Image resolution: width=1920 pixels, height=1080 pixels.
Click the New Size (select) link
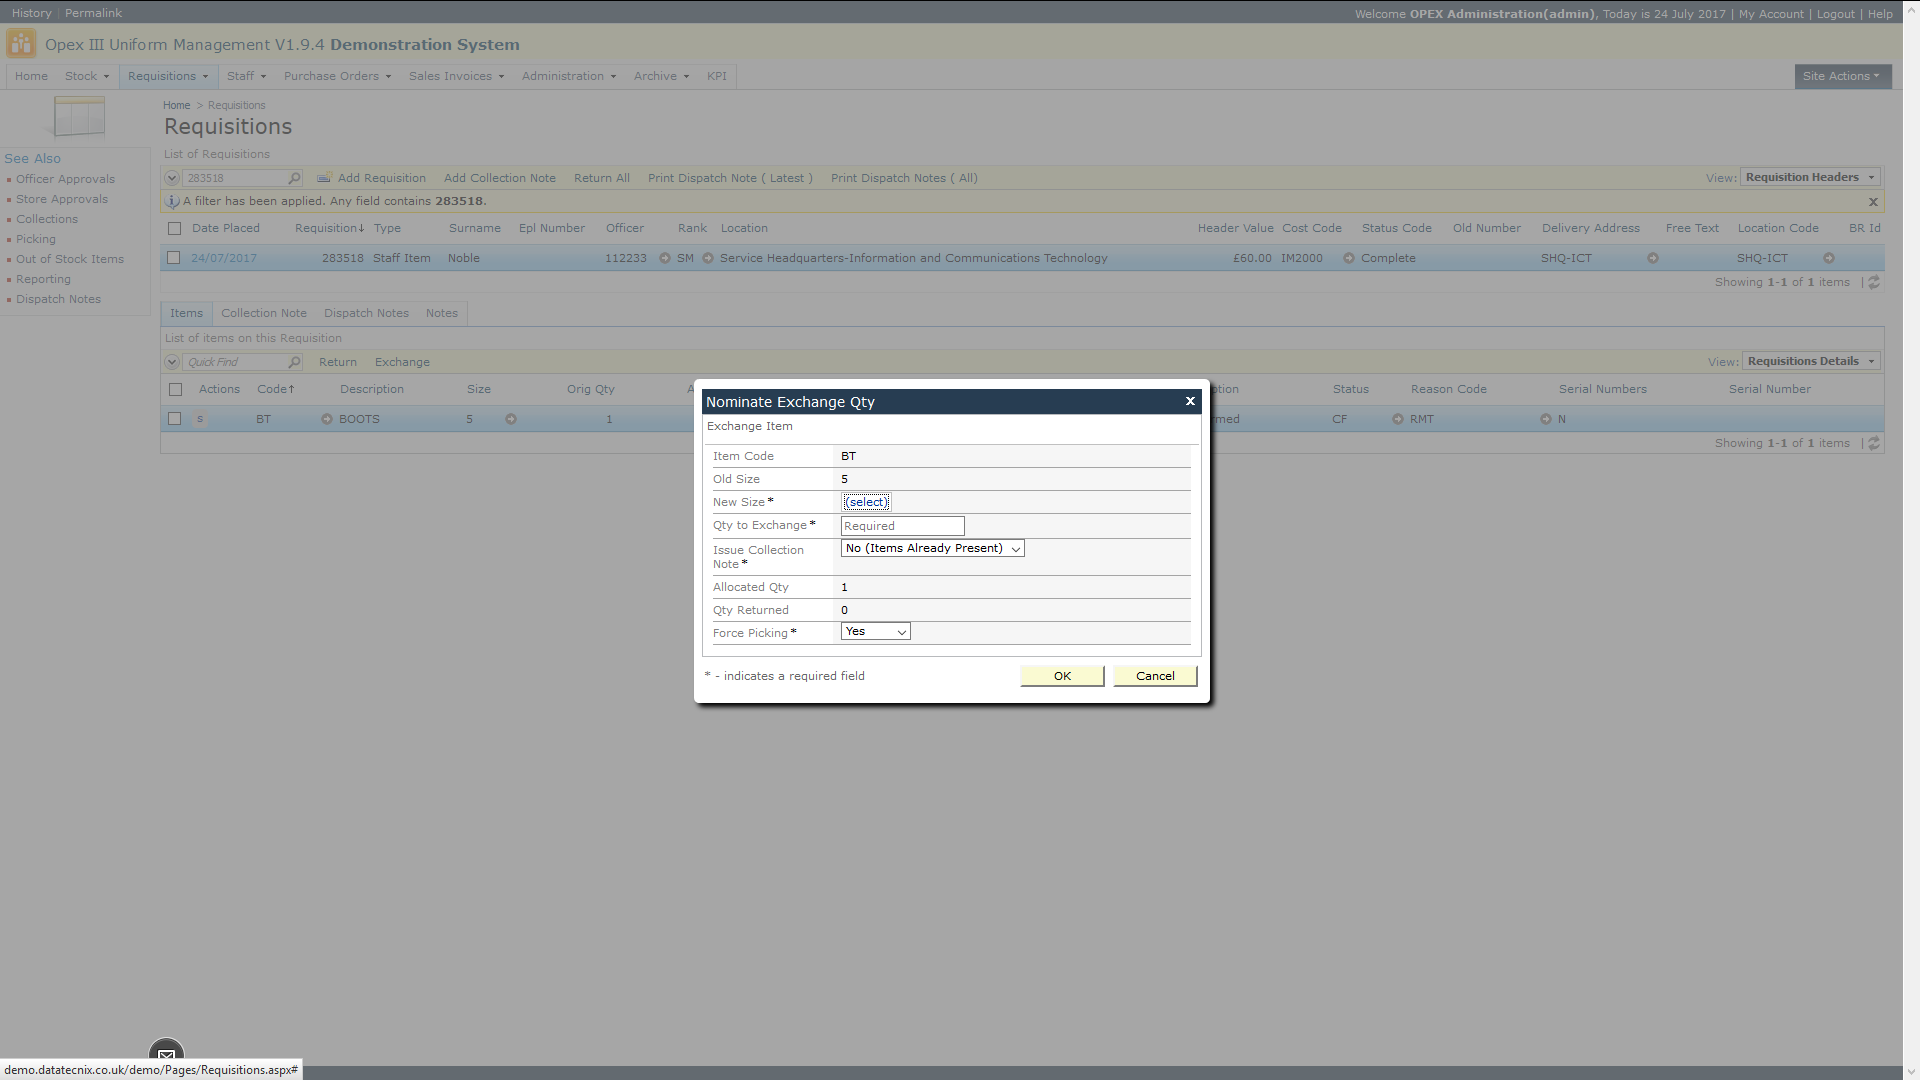866,502
